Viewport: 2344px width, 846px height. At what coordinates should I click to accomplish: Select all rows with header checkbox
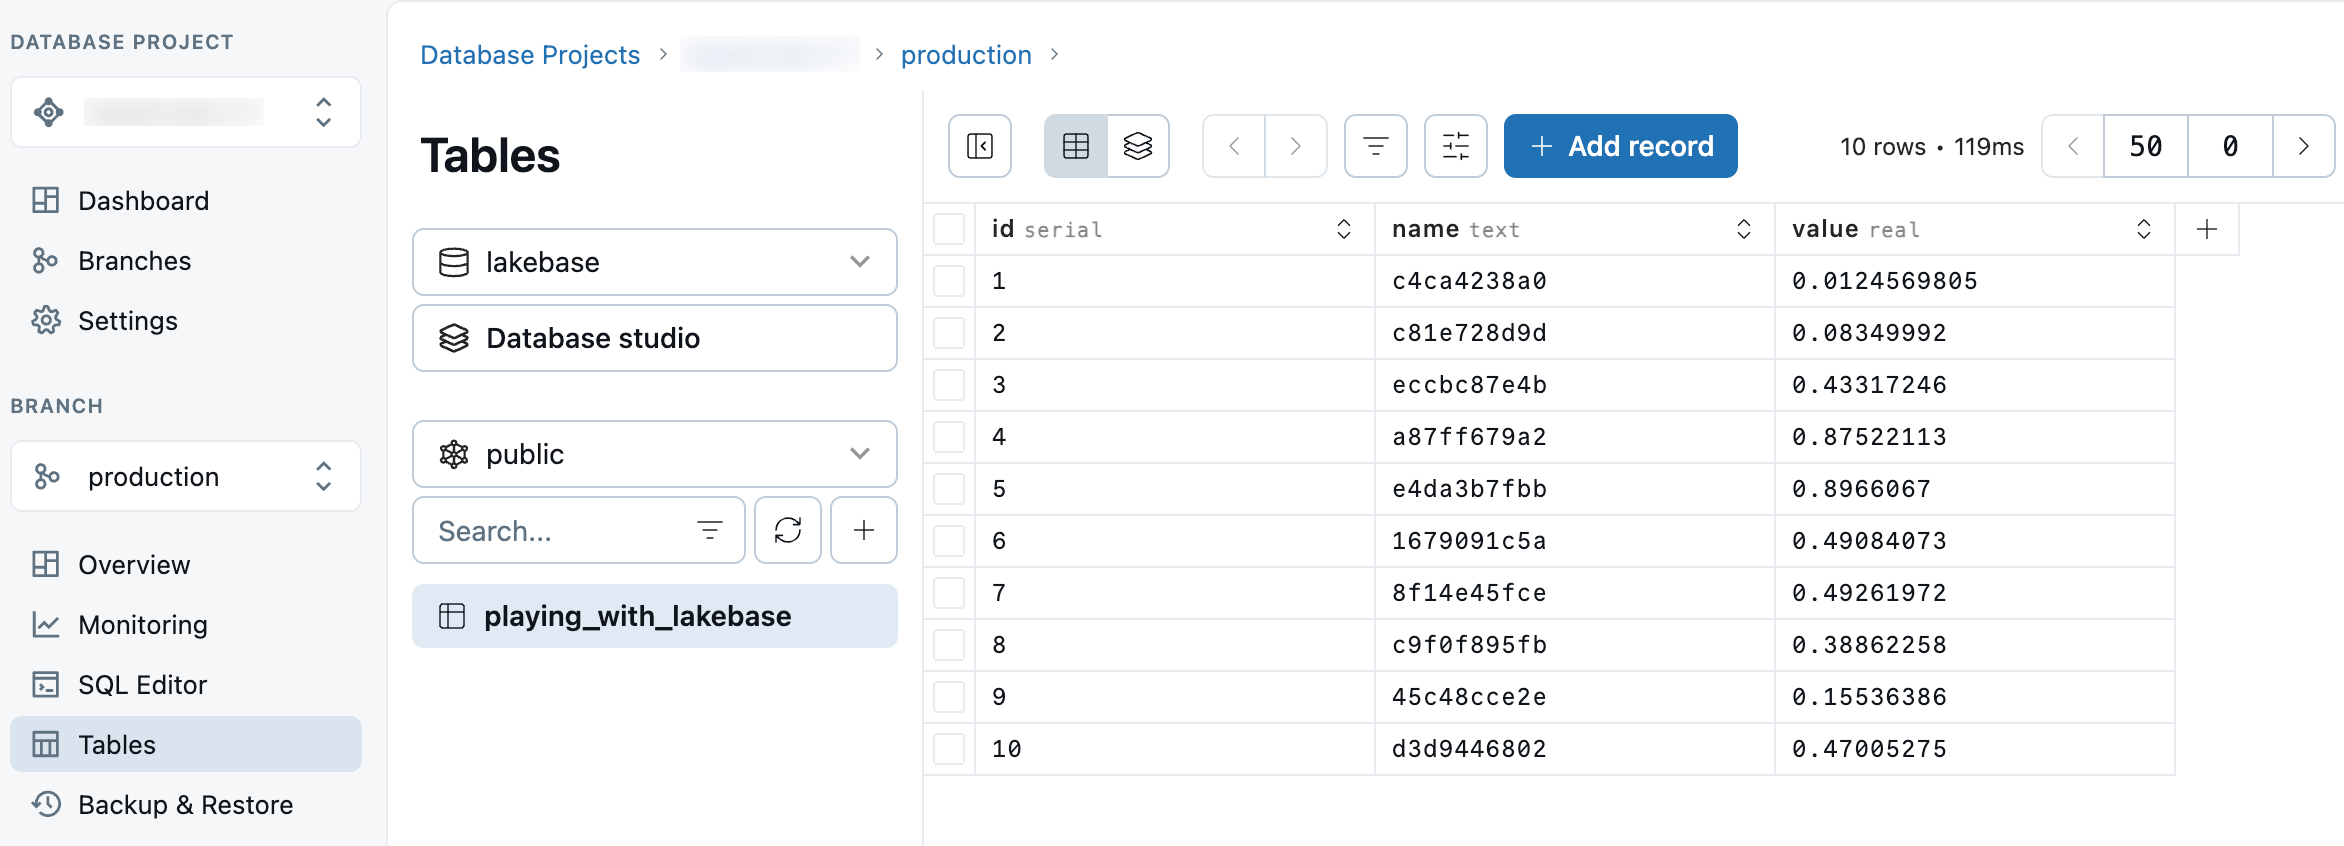coord(949,229)
